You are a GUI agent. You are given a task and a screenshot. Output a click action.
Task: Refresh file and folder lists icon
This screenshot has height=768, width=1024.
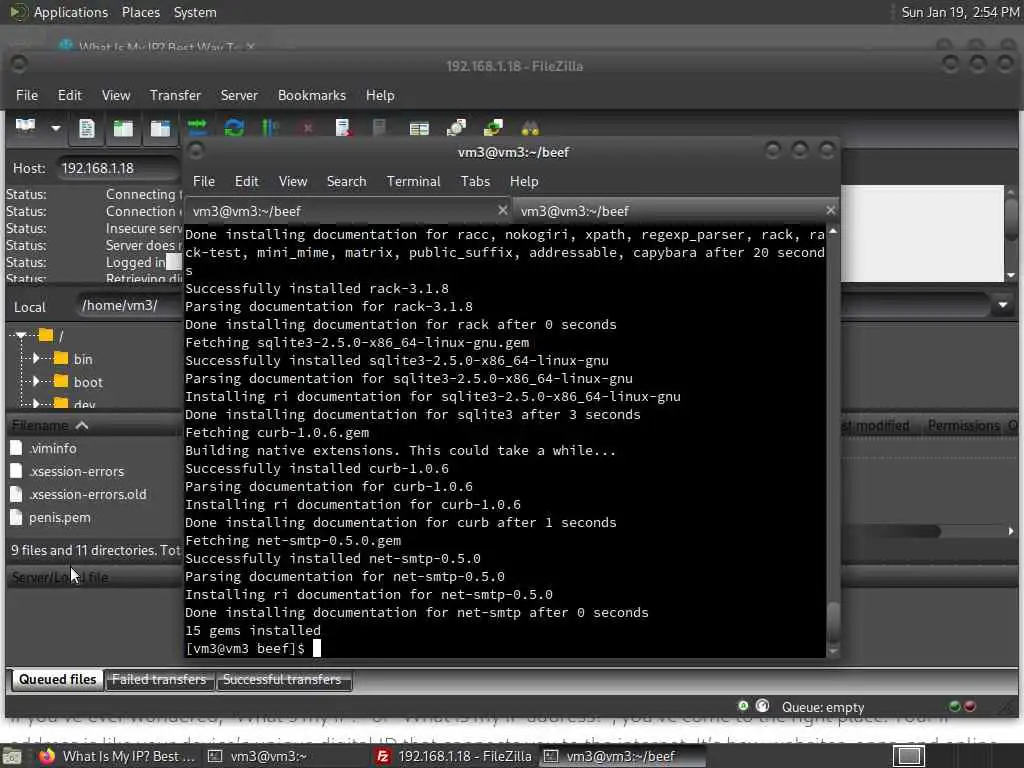[x=234, y=128]
